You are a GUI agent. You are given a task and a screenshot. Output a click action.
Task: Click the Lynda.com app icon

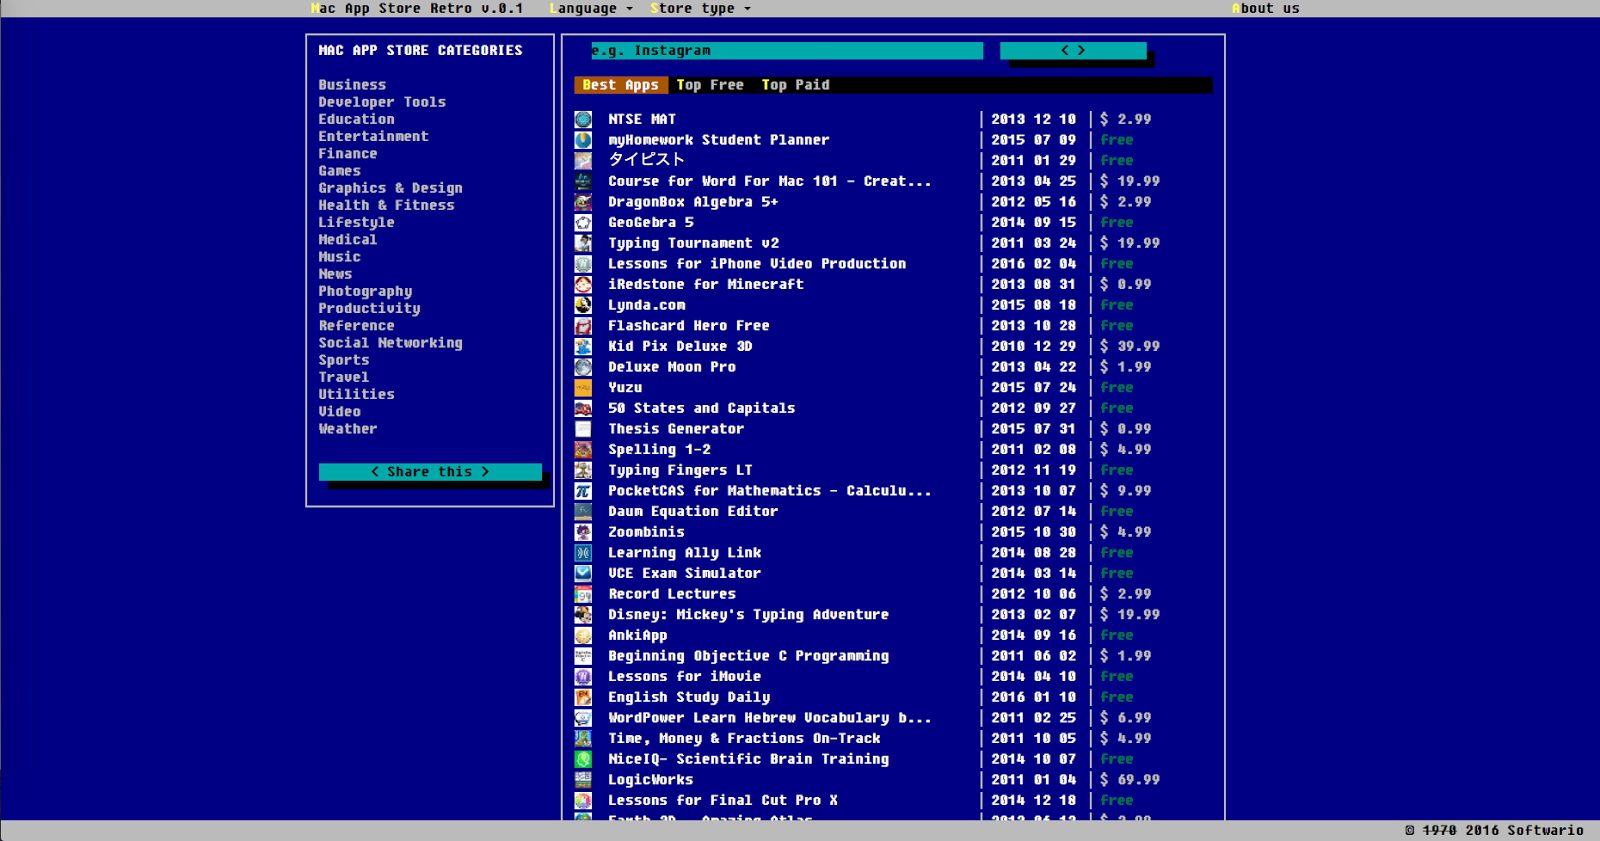583,305
